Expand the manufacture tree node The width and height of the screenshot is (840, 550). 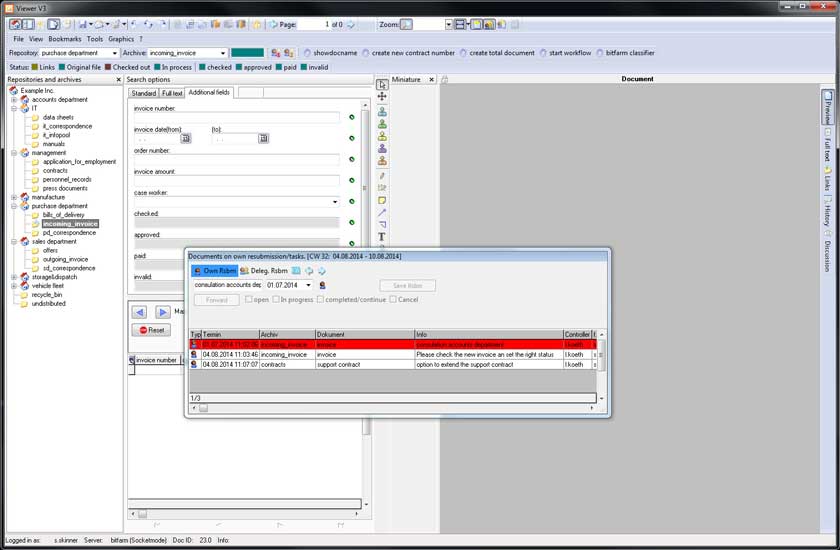[14, 197]
